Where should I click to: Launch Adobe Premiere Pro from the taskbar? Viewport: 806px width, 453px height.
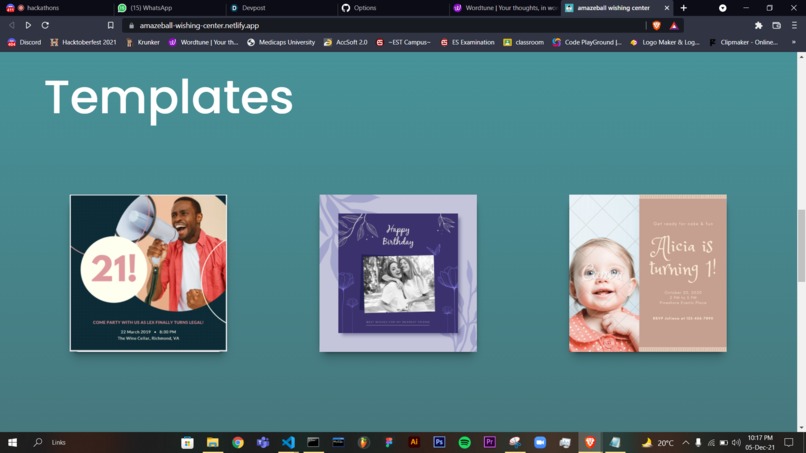(x=489, y=442)
